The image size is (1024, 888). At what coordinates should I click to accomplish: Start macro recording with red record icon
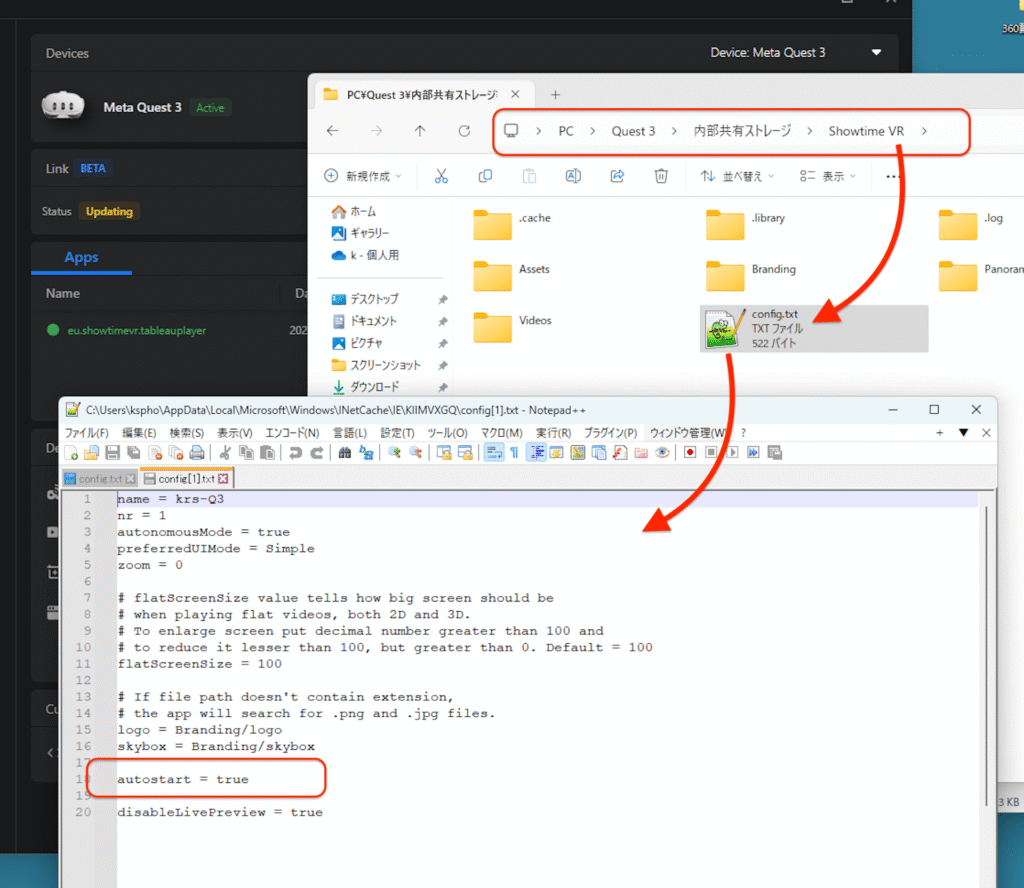tap(690, 452)
